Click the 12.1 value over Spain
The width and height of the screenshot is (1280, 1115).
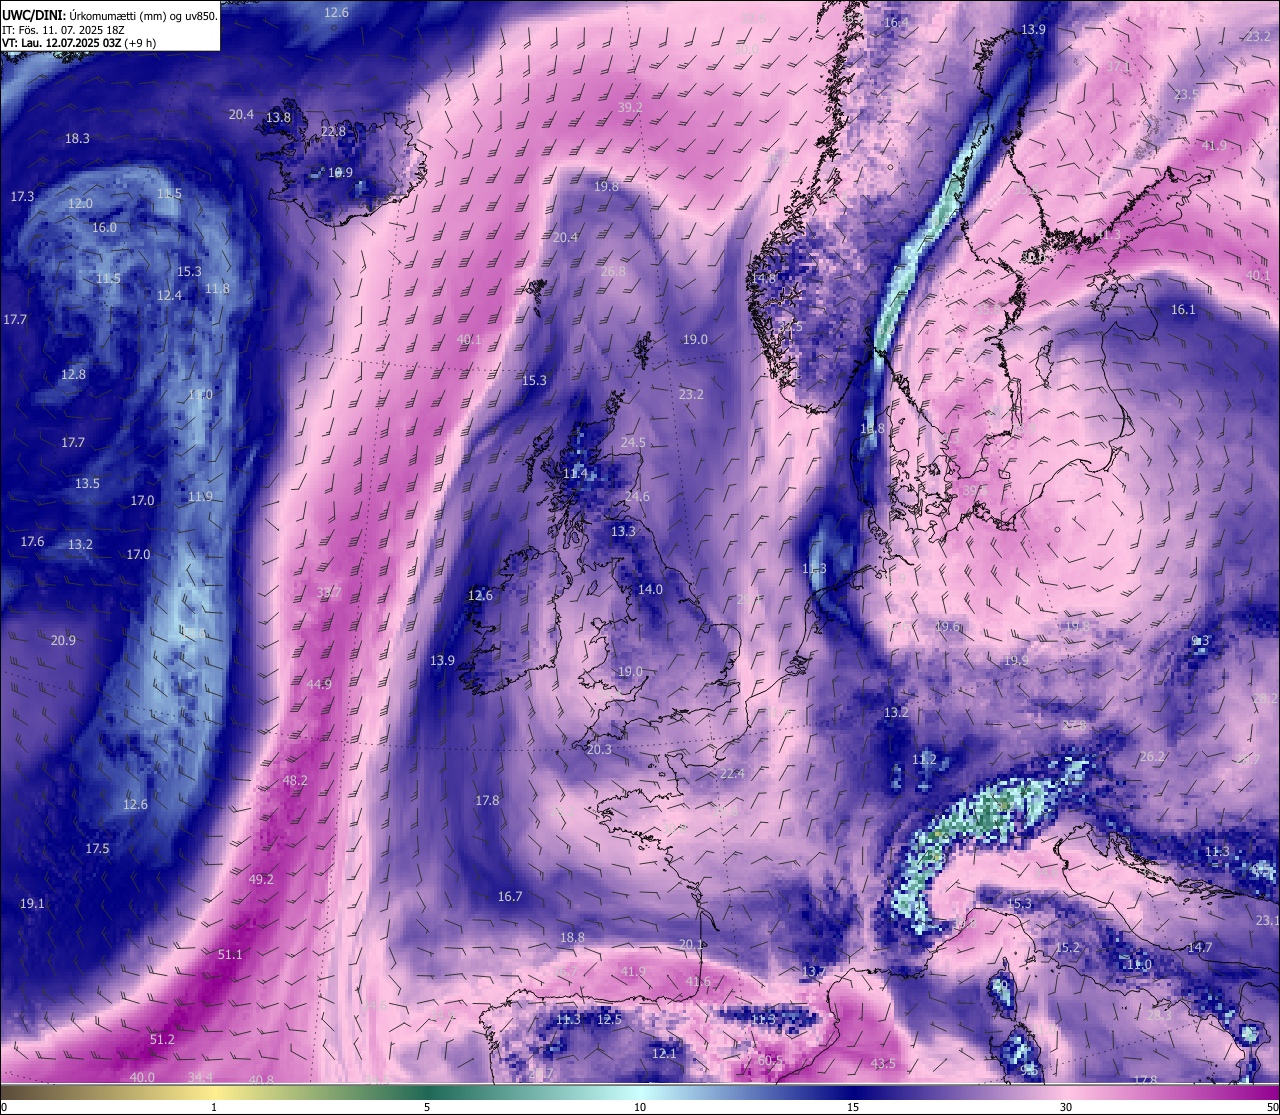click(664, 1053)
